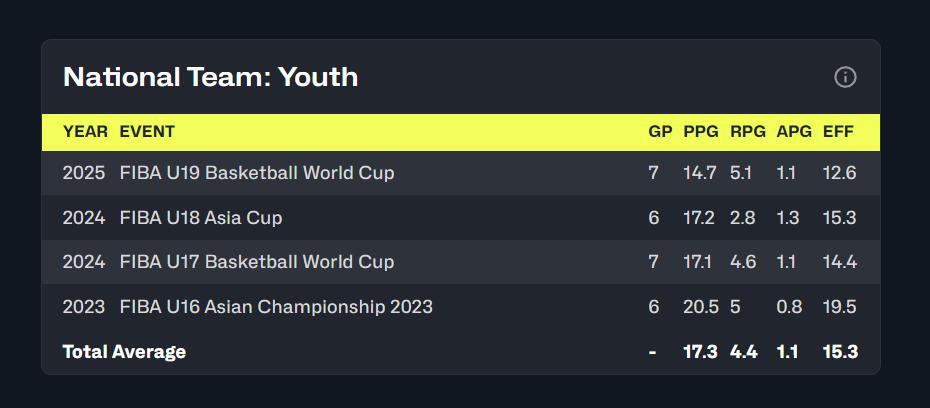This screenshot has height=408, width=930.
Task: Click the 2023 year cell
Action: pyautogui.click(x=84, y=307)
